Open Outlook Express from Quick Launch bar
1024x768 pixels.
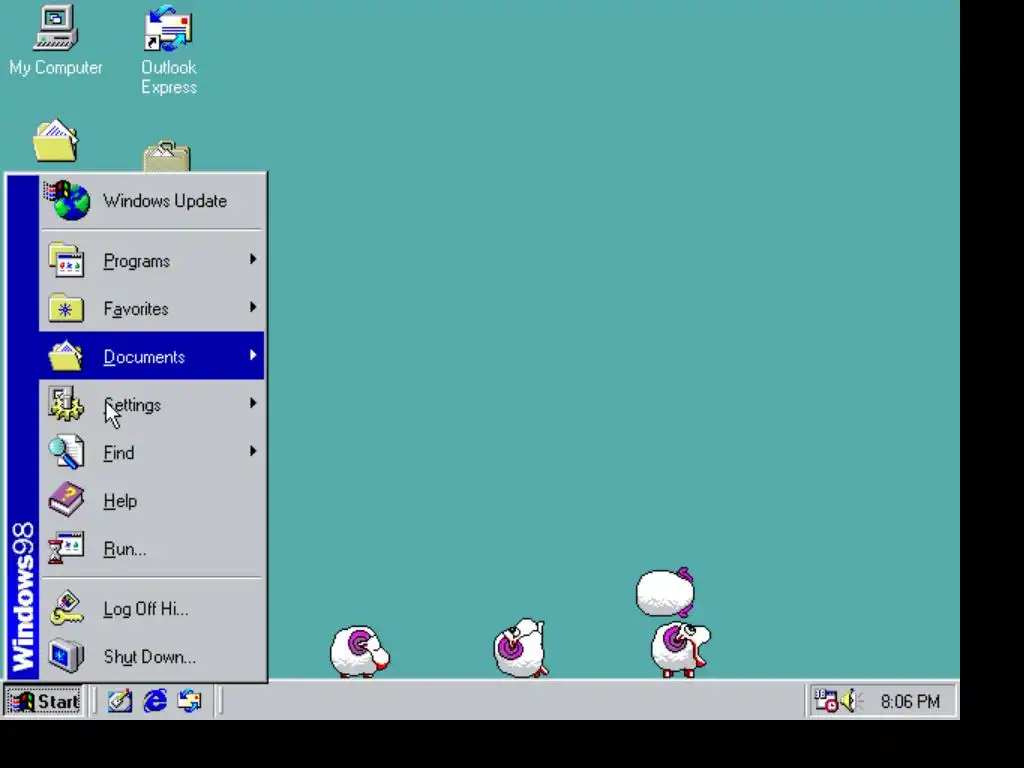pos(189,701)
